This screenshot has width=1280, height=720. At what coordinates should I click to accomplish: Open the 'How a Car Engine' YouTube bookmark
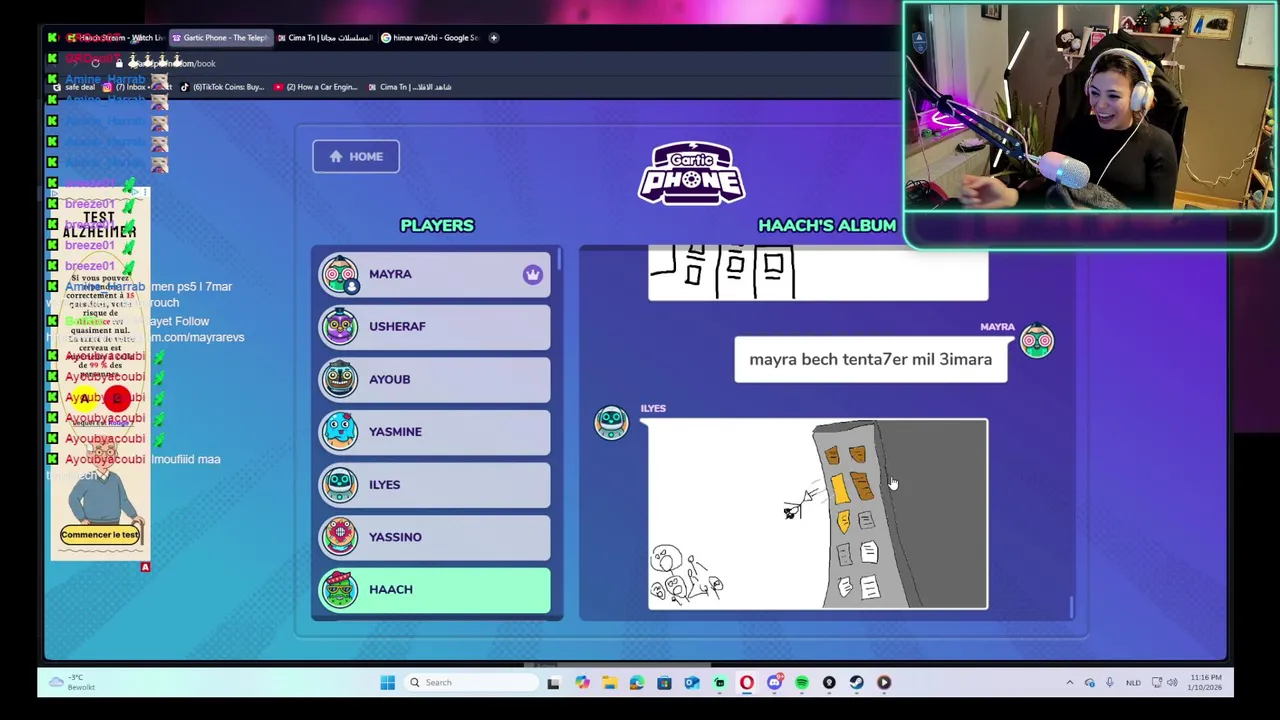point(315,87)
